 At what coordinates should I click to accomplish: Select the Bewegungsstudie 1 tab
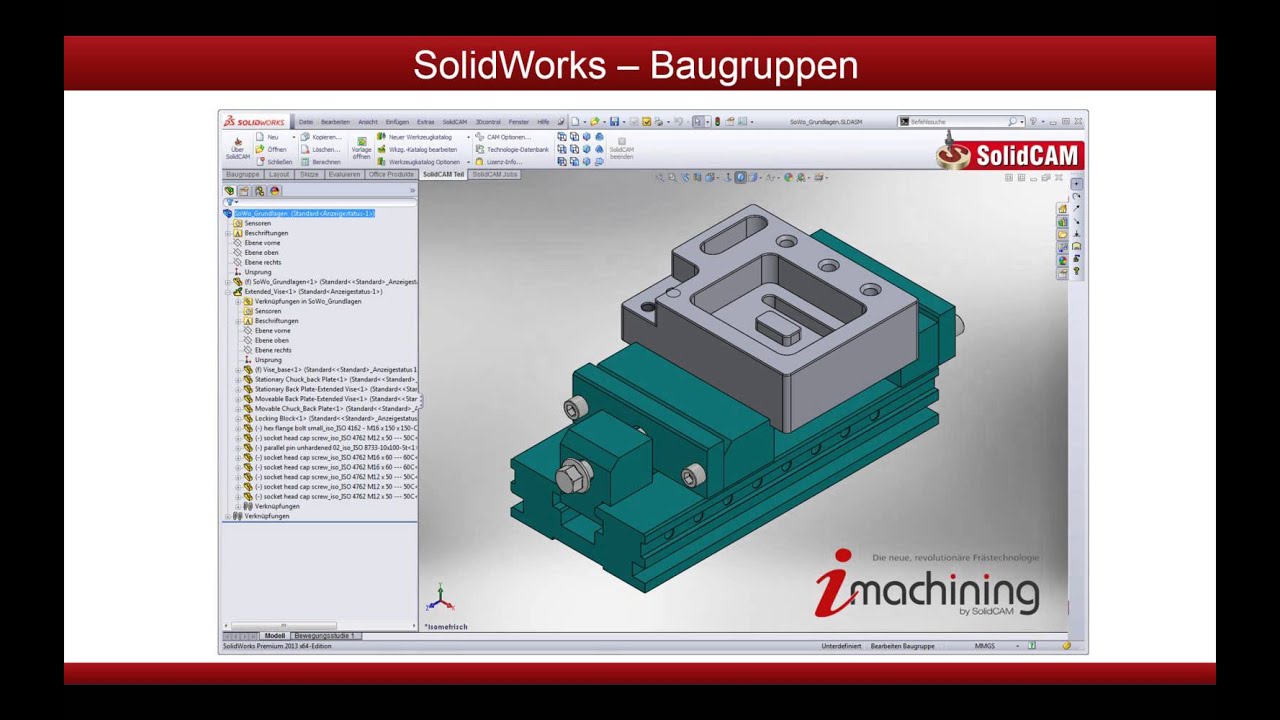tap(324, 636)
